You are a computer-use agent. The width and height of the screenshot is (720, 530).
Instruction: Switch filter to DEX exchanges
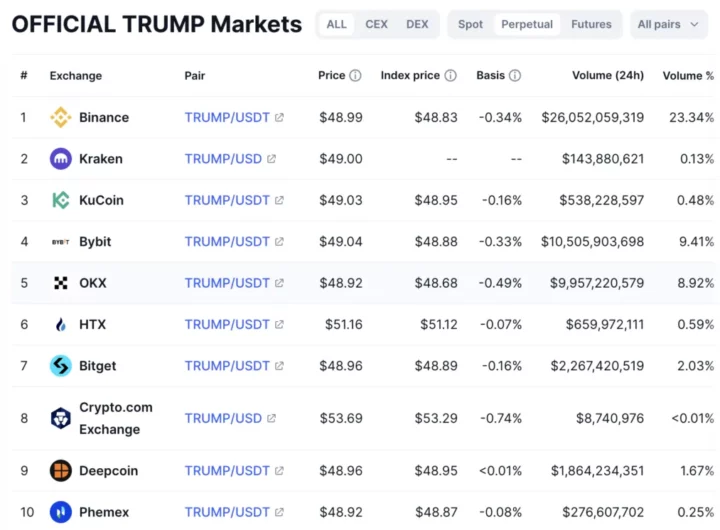point(417,24)
